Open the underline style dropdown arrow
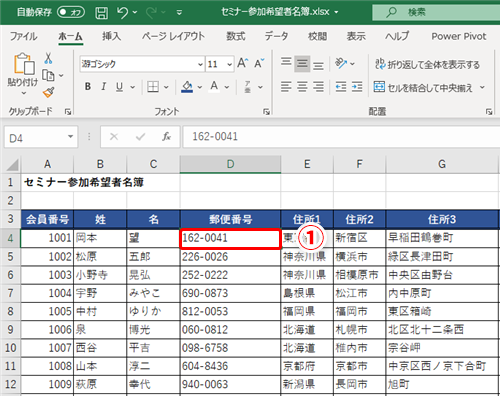 [x=133, y=87]
